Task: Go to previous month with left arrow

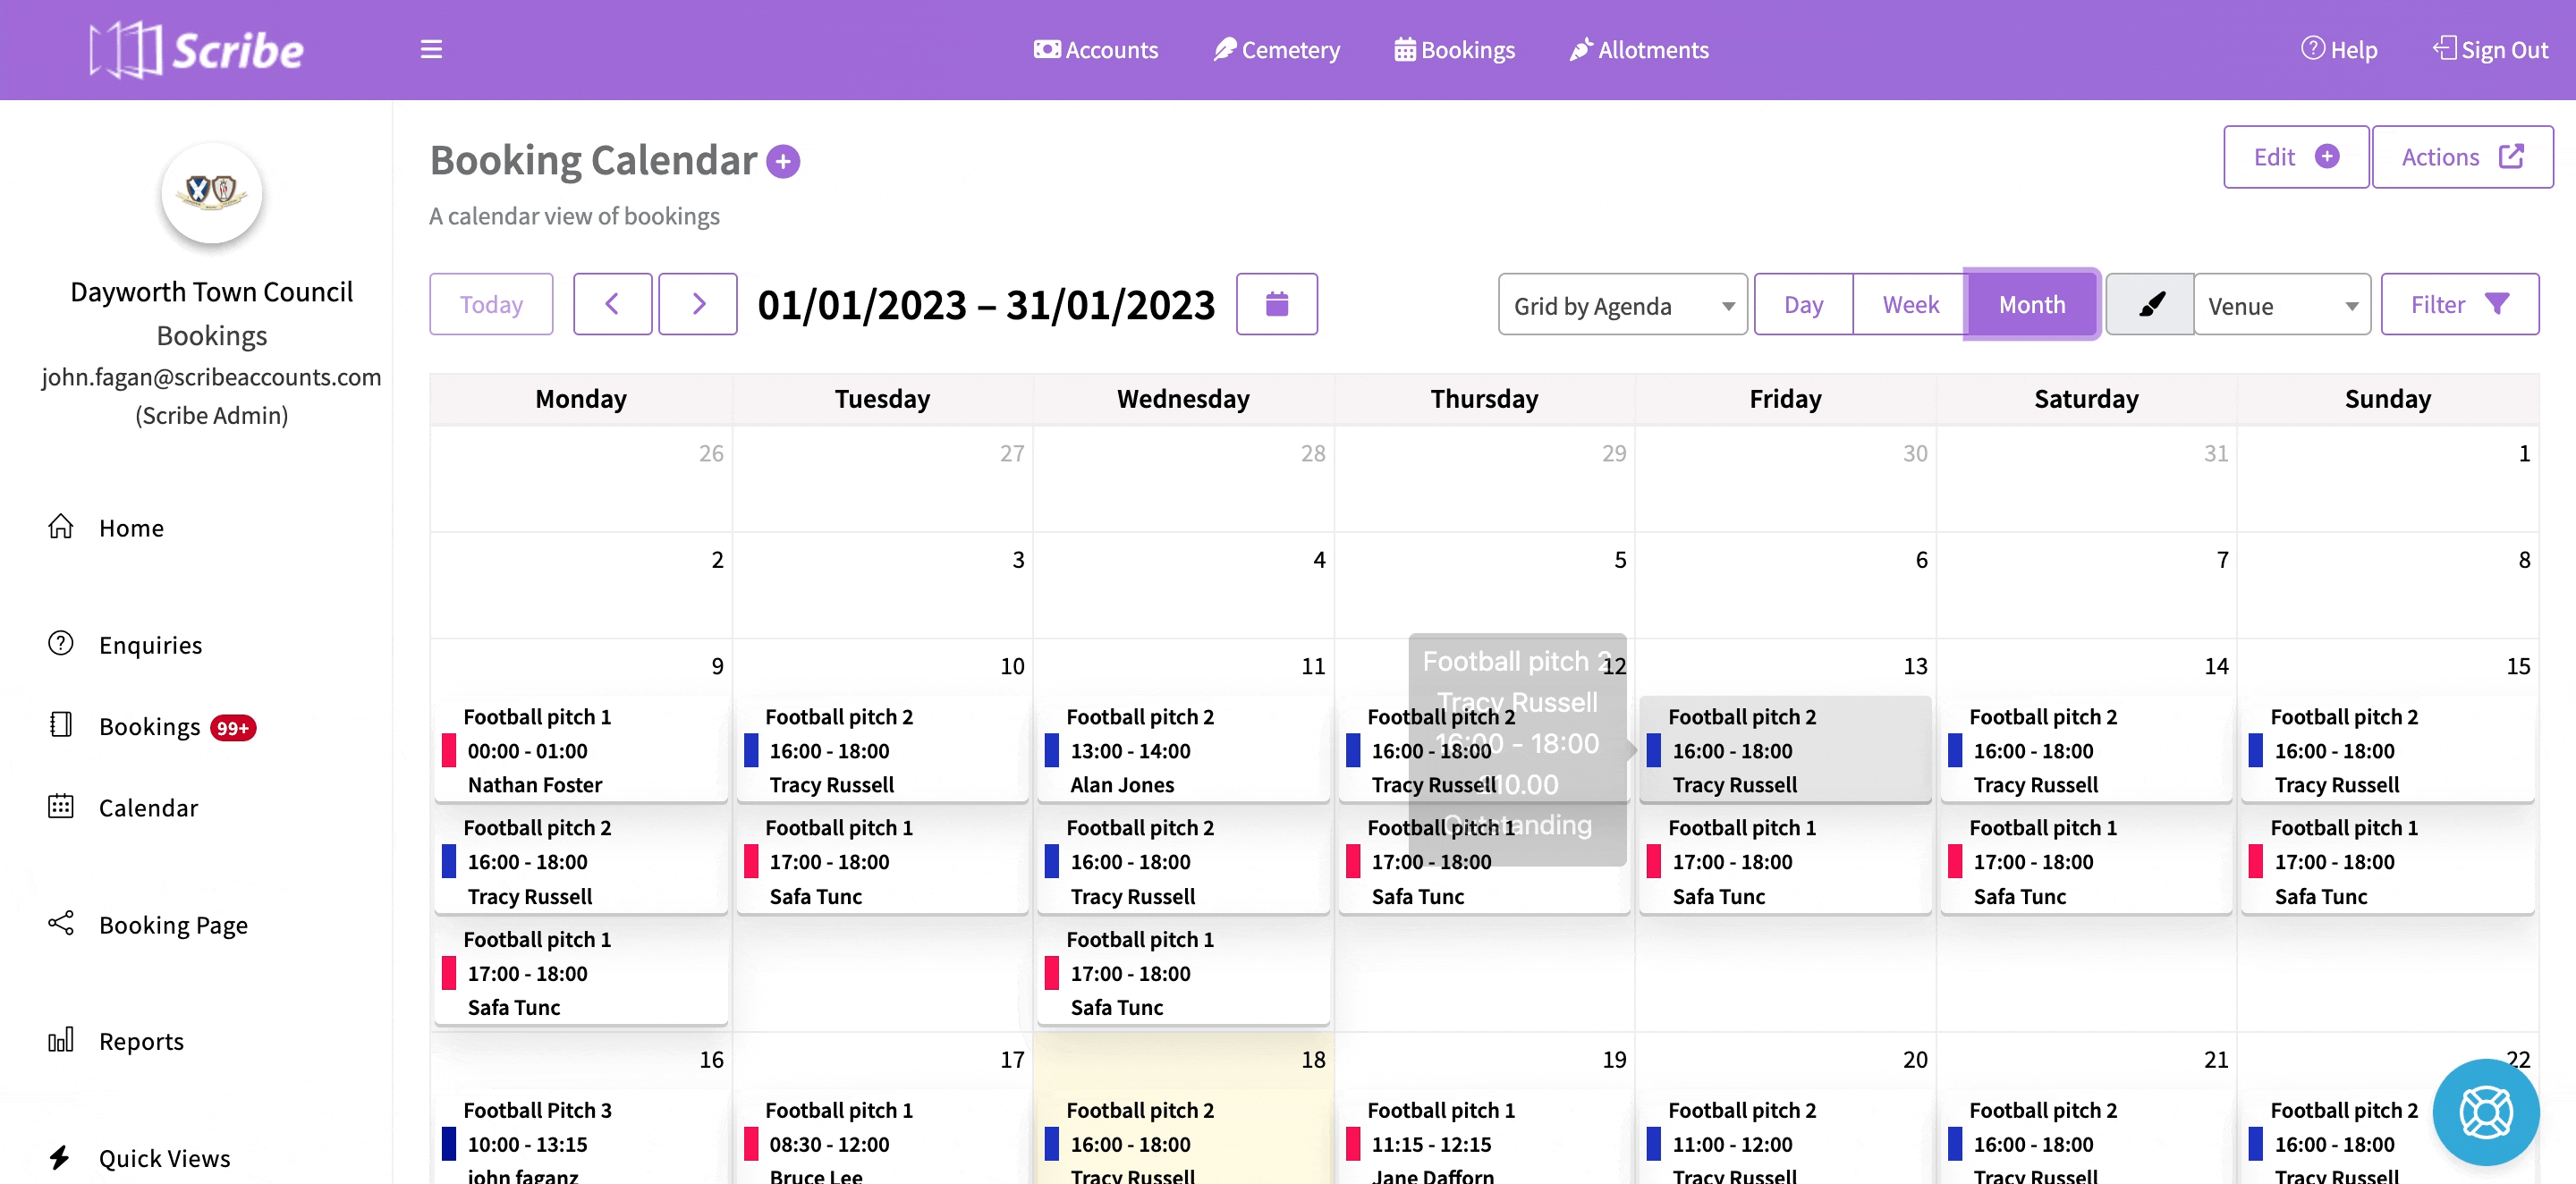Action: pos(612,304)
